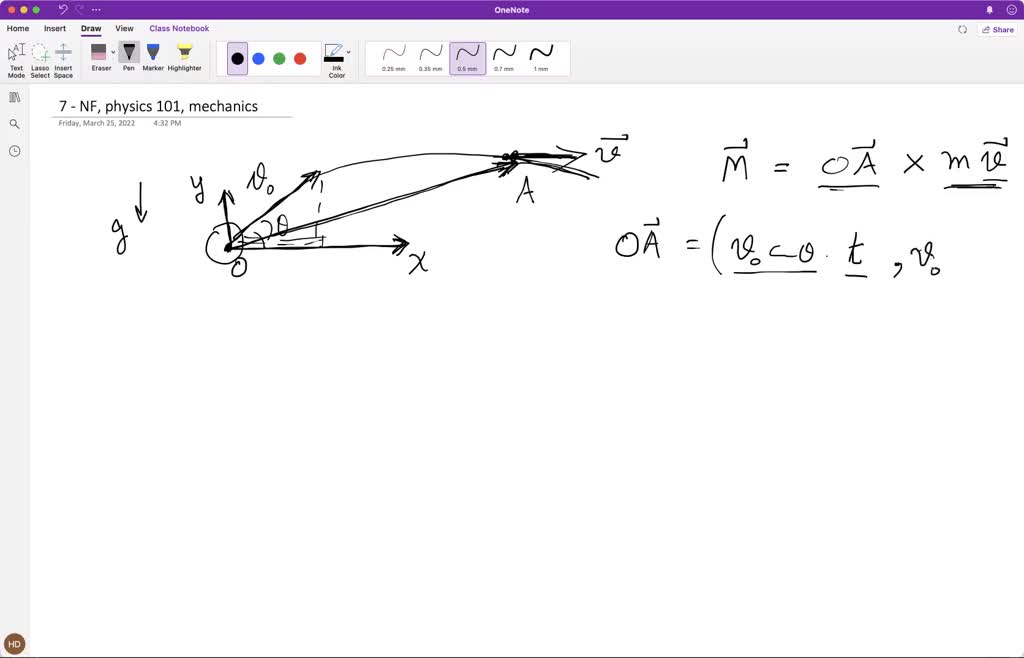
Task: Activate the Lasso Select tool
Action: (39, 57)
